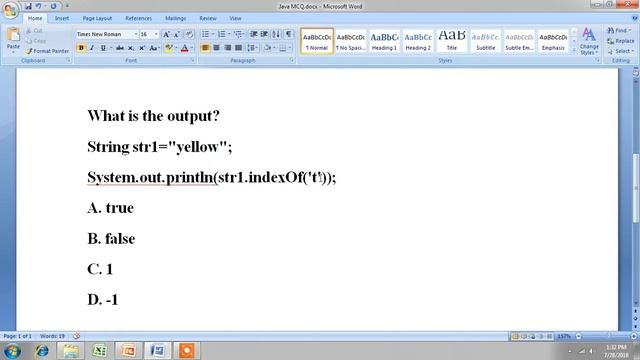The height and width of the screenshot is (360, 640).
Task: Apply Subtitle style
Action: click(x=486, y=41)
